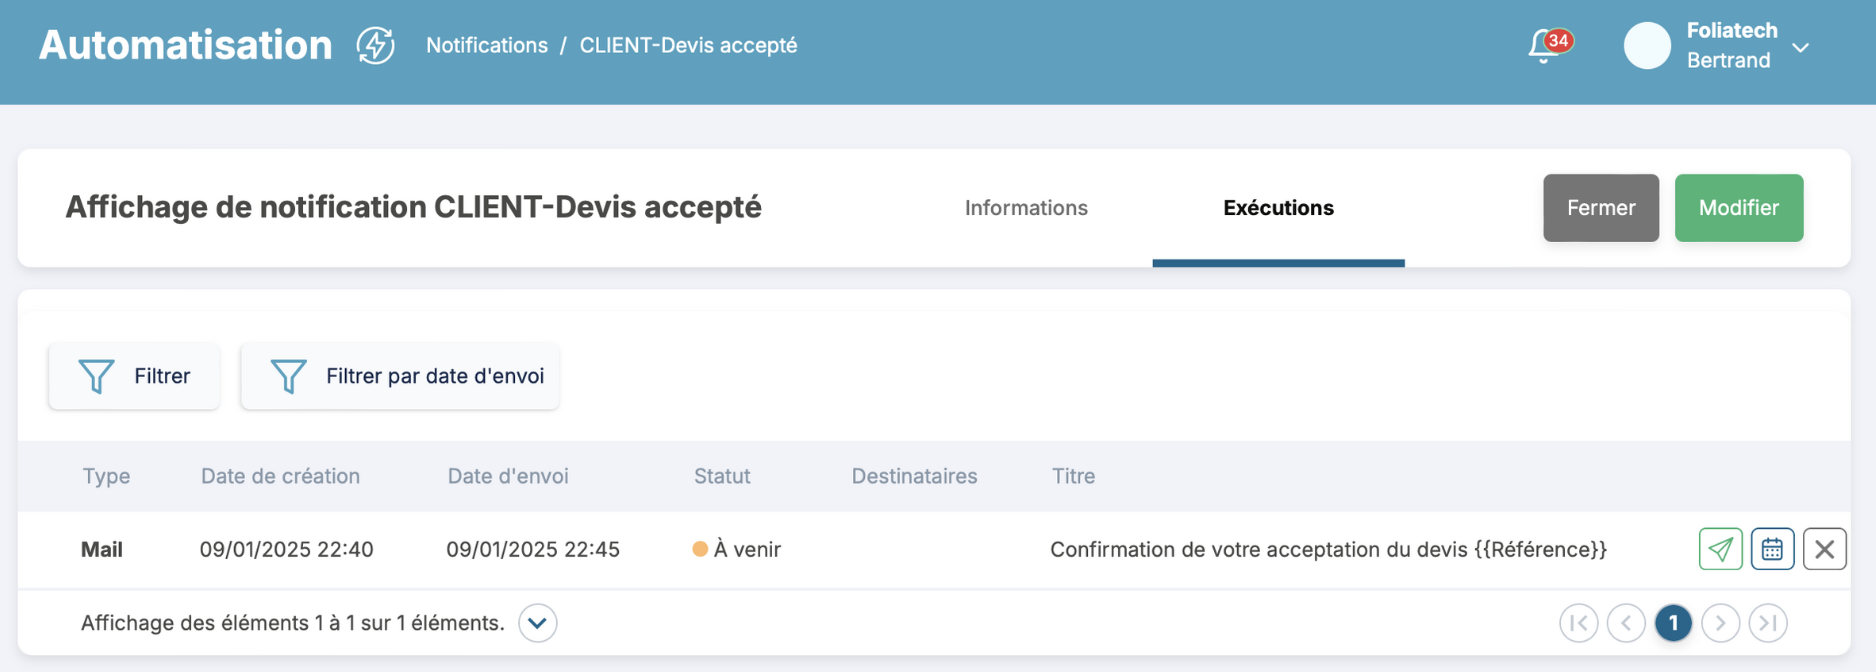1876x672 pixels.
Task: Open the items-per-page chevron dropdown
Action: 537,623
